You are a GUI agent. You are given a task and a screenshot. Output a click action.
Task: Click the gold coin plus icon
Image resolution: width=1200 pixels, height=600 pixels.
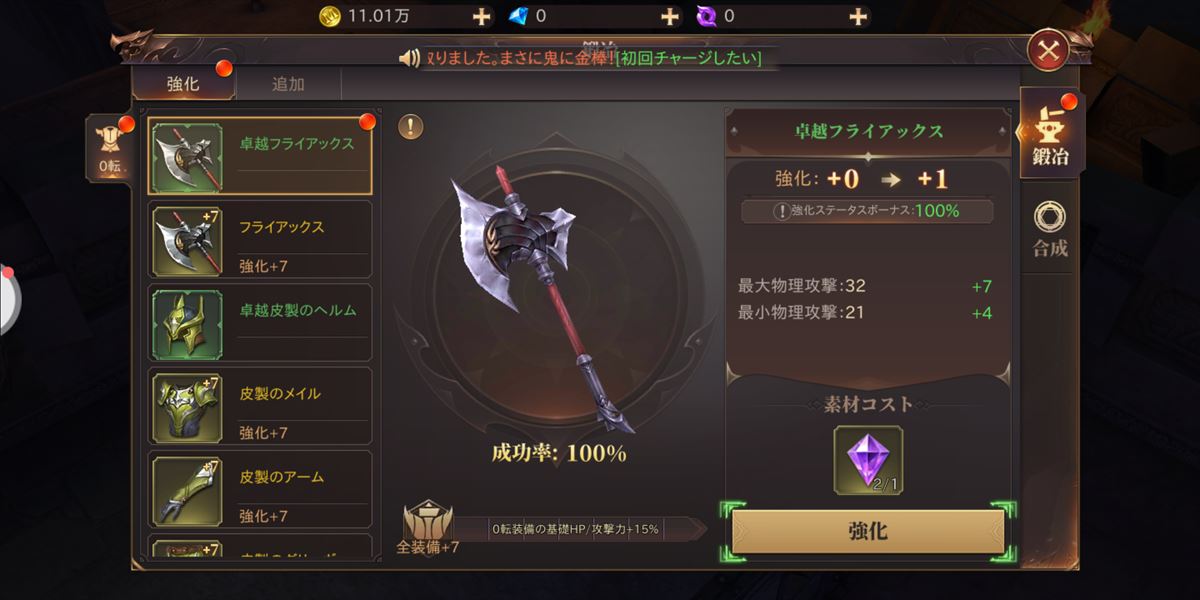click(482, 16)
